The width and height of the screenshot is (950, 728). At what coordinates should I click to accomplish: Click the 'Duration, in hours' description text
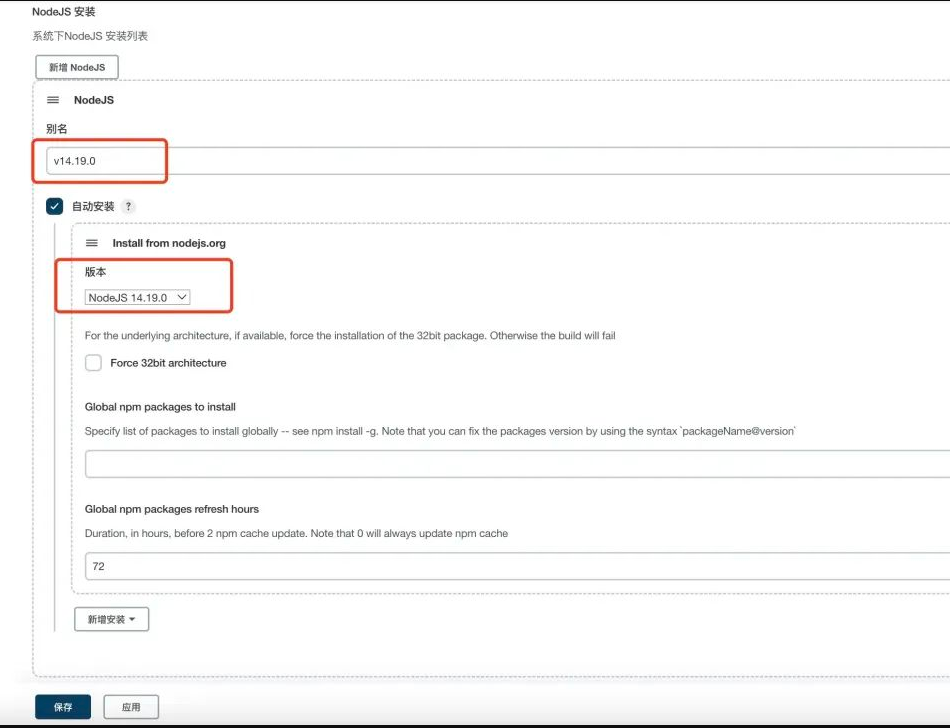[296, 533]
